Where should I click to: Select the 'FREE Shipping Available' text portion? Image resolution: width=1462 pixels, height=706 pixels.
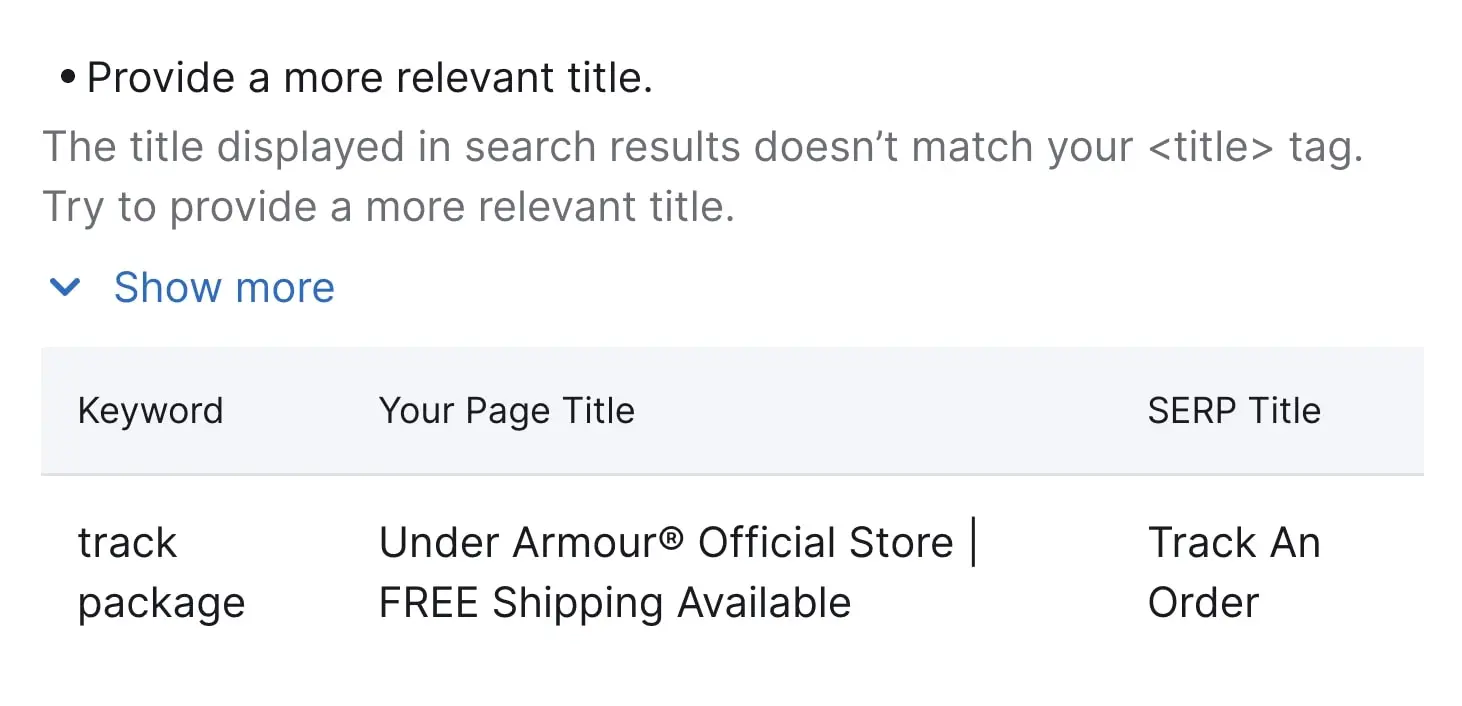(x=614, y=602)
